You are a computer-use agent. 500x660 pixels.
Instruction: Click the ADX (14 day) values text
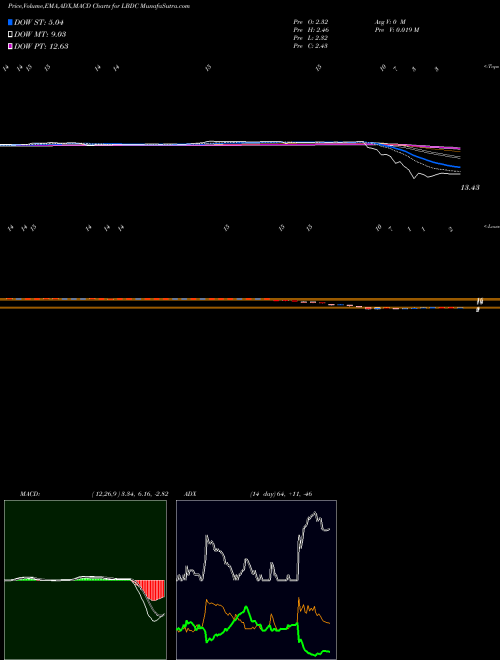(x=280, y=494)
